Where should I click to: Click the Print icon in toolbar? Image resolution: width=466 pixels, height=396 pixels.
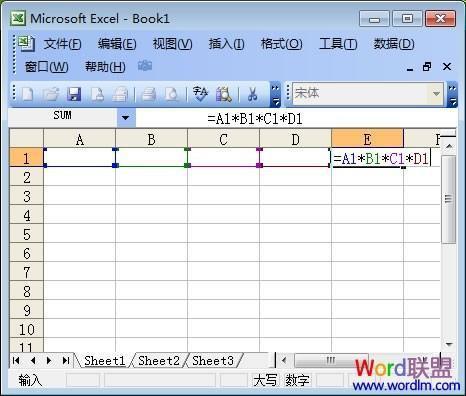(149, 94)
